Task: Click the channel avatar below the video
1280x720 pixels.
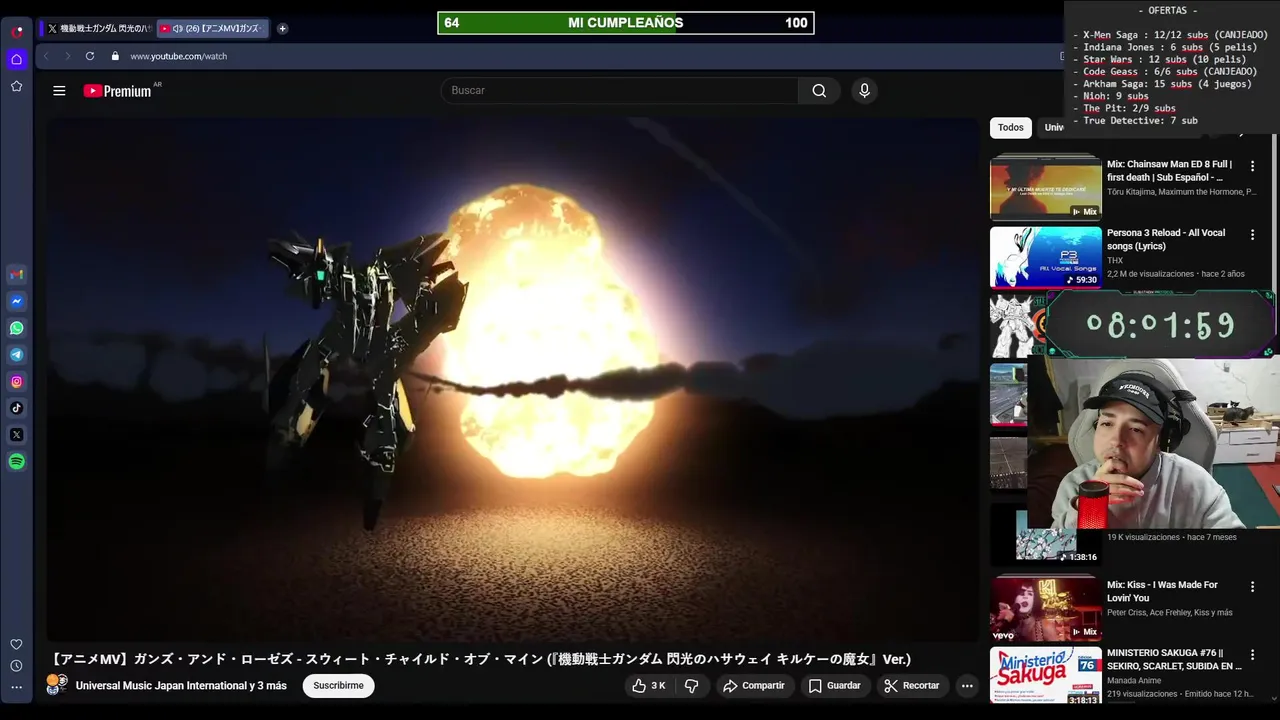Action: pyautogui.click(x=57, y=685)
